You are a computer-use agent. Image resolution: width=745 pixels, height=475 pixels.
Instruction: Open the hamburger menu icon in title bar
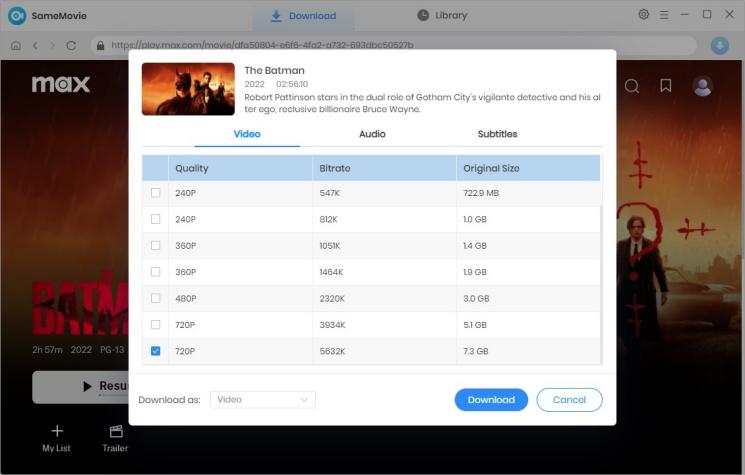point(664,15)
